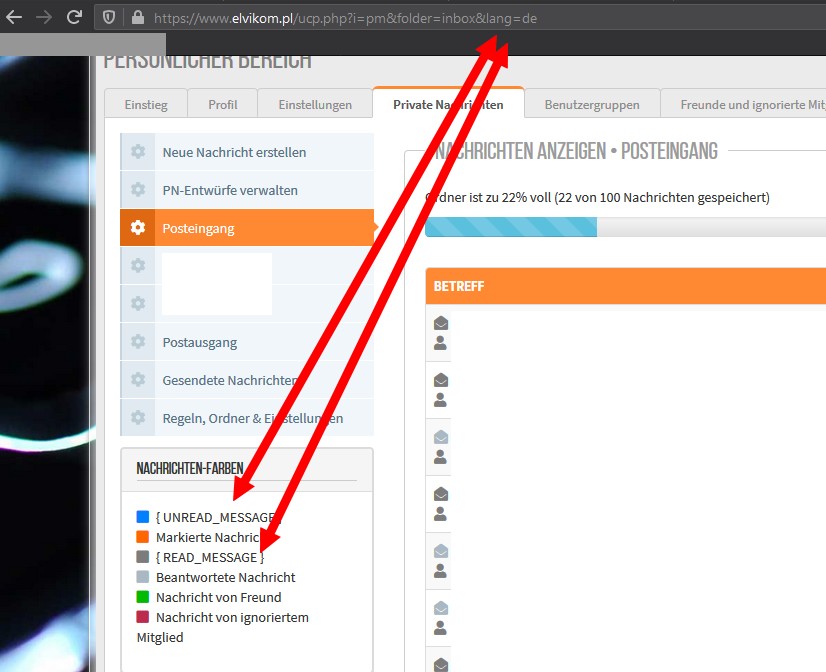Reload the page using the refresh icon
Image resolution: width=826 pixels, height=672 pixels.
pyautogui.click(x=74, y=18)
